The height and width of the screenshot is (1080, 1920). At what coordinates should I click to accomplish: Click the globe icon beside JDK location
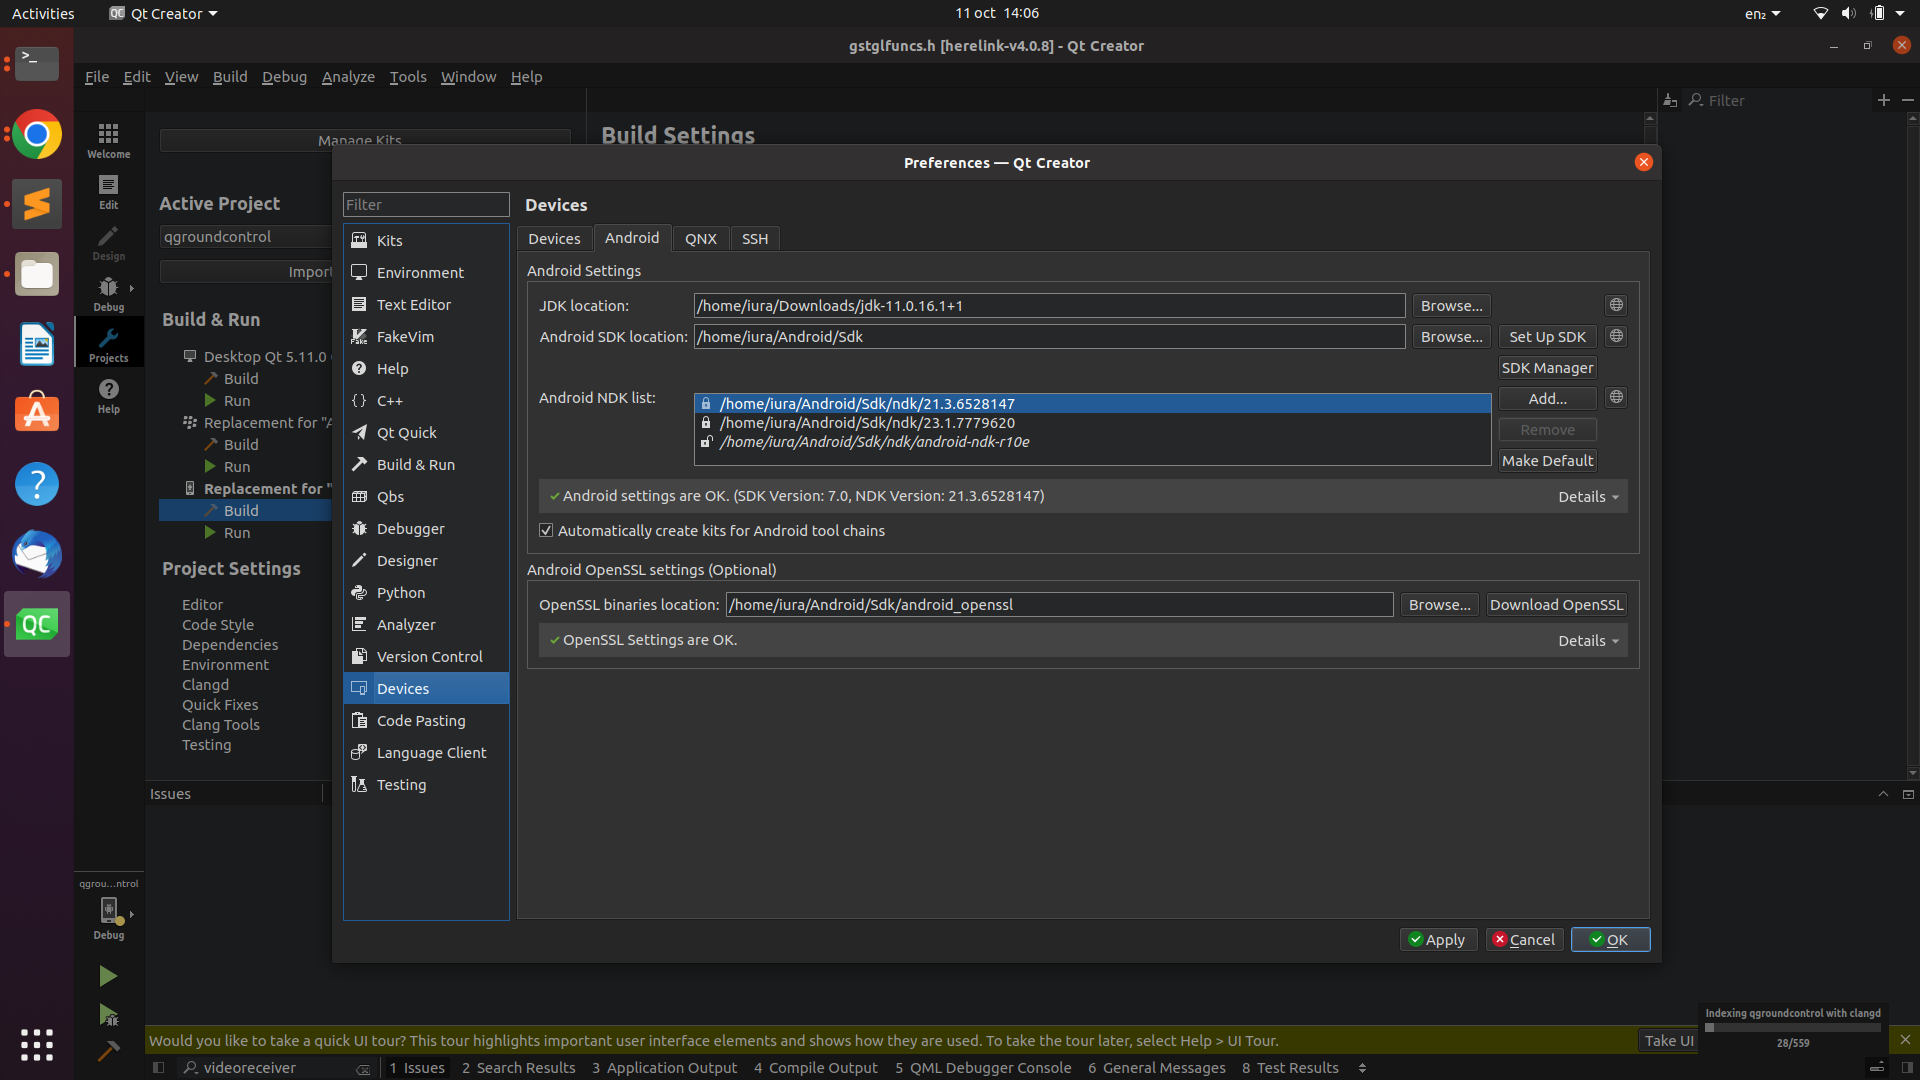pyautogui.click(x=1614, y=305)
